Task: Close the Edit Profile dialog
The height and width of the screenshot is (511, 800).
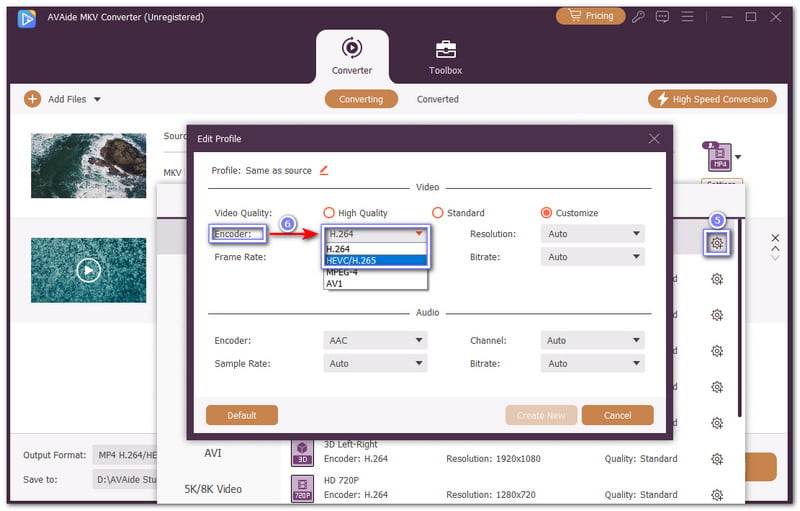Action: 654,138
